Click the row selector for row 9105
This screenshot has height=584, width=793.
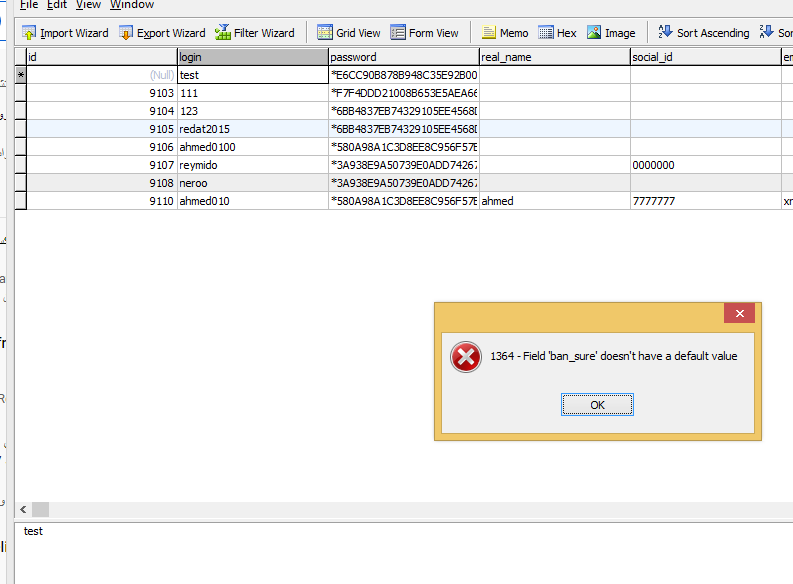click(20, 129)
